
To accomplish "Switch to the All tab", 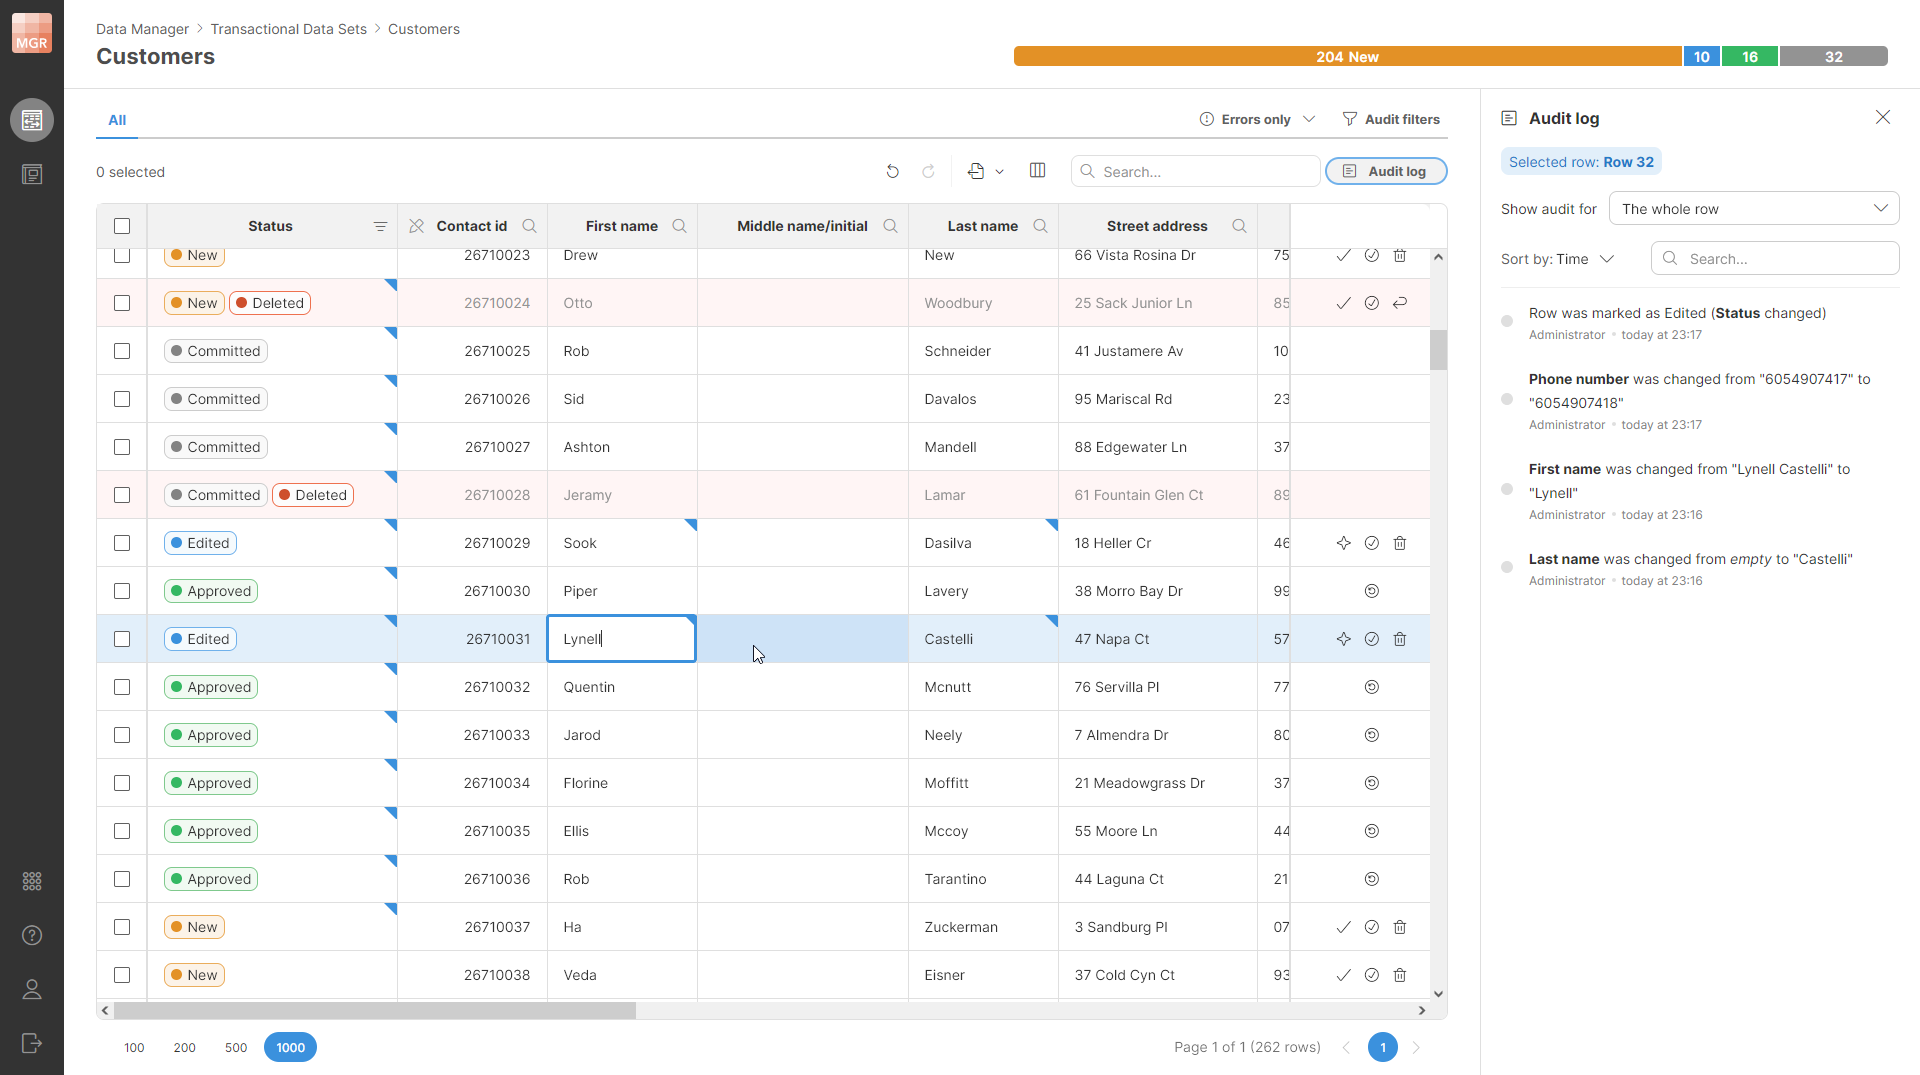I will click(116, 120).
